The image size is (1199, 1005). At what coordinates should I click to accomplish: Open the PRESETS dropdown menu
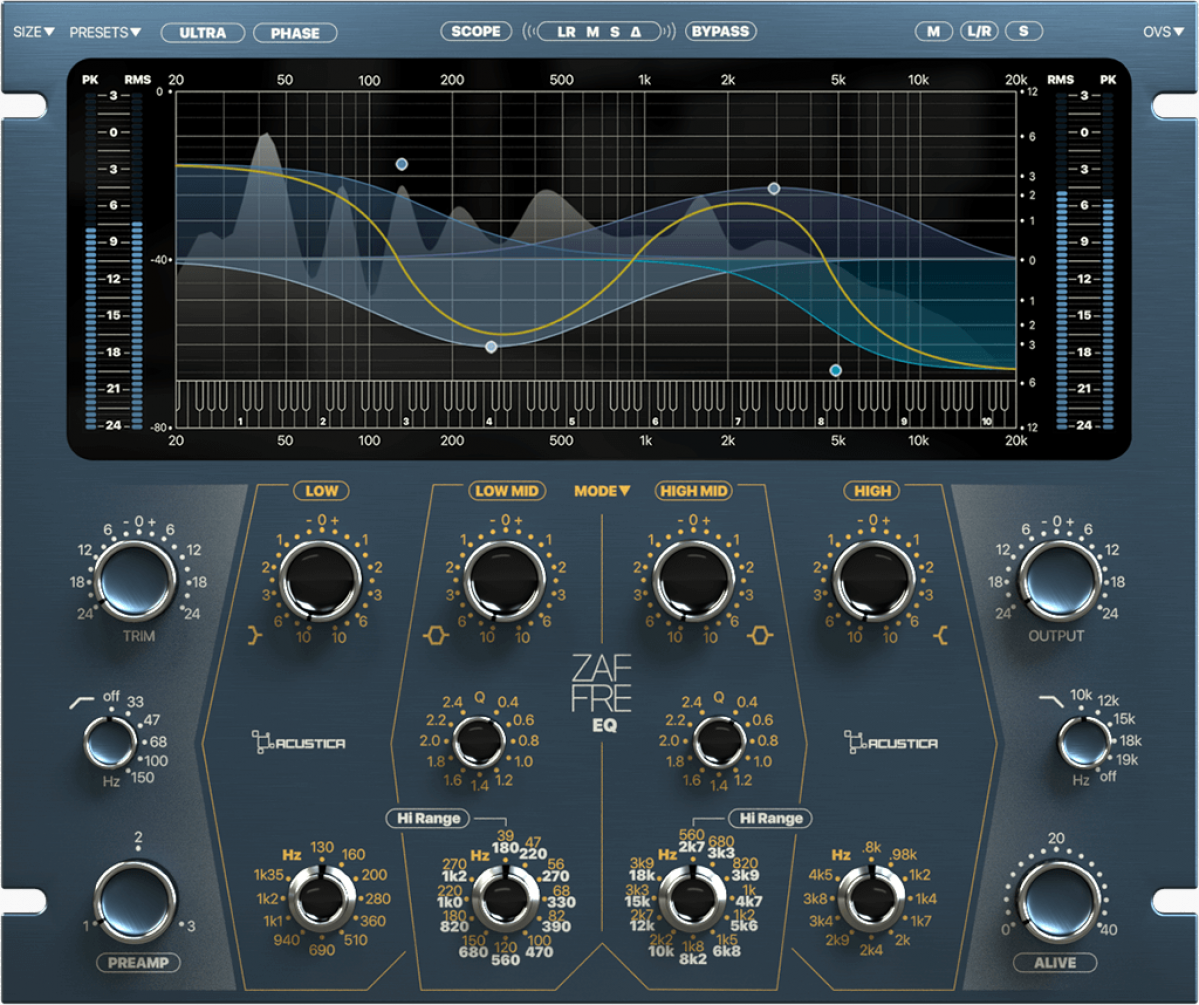pyautogui.click(x=106, y=32)
